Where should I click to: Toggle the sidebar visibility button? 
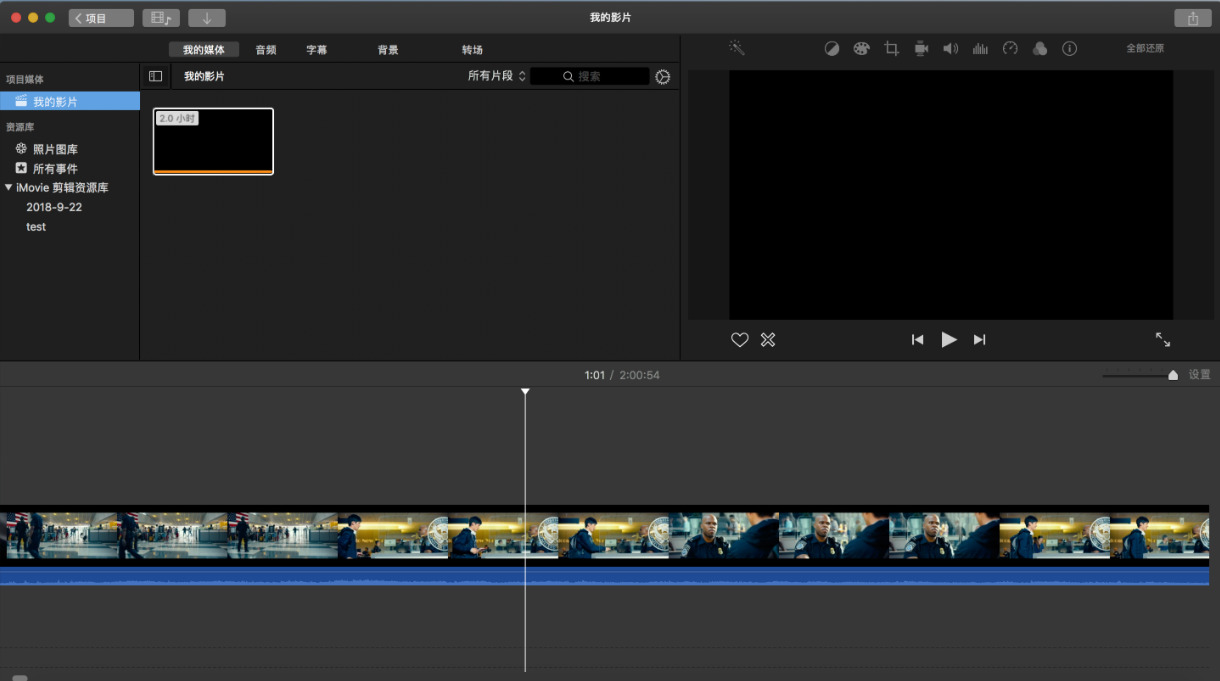[x=155, y=76]
